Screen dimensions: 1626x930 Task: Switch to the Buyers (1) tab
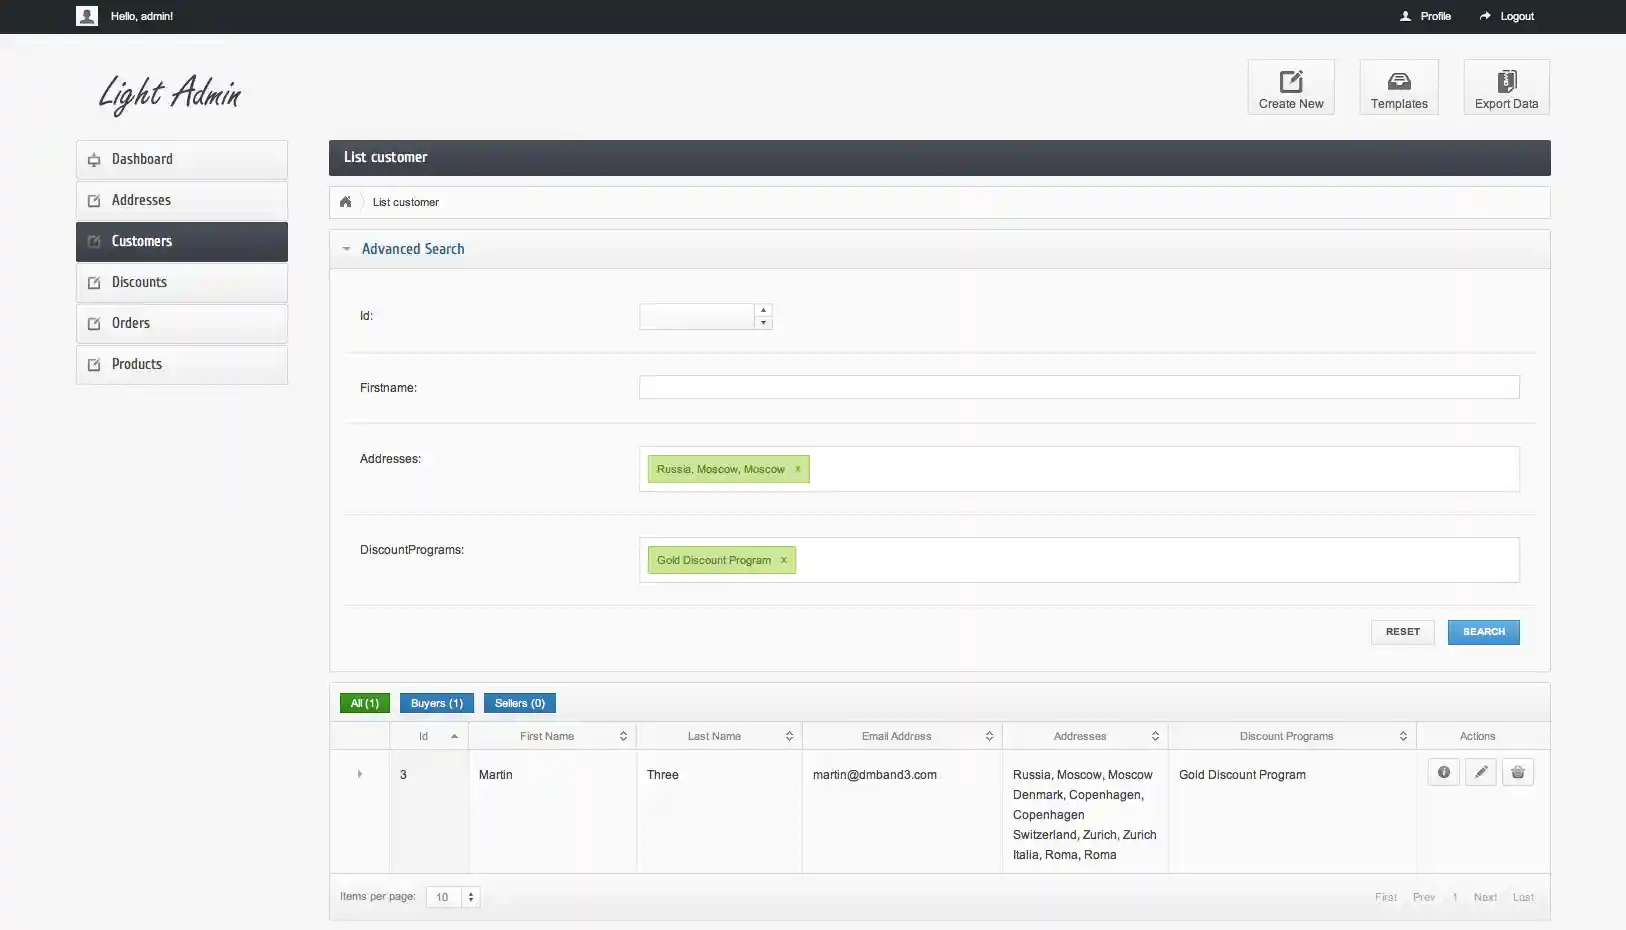(436, 703)
